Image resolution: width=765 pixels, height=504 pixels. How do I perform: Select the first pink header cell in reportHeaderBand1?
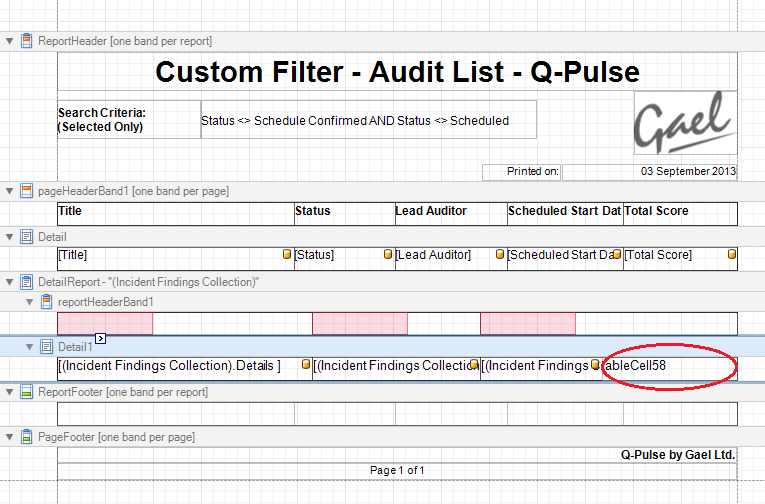105,323
